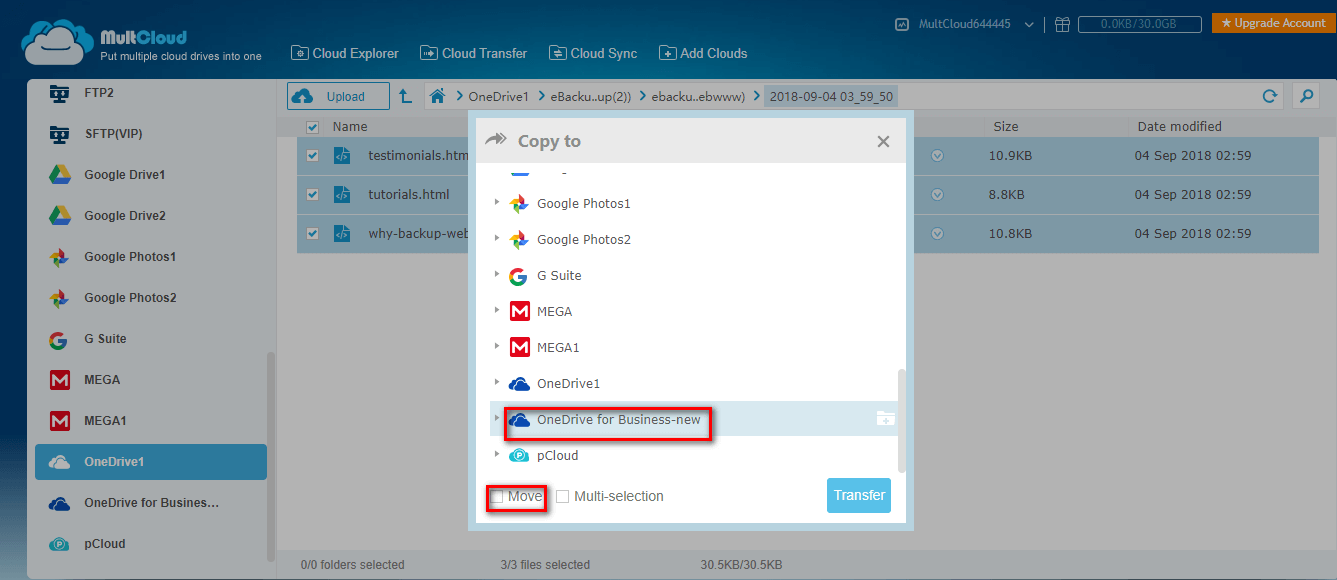This screenshot has width=1337, height=580.
Task: Open the MultCloud644445 account dropdown
Action: tap(965, 24)
